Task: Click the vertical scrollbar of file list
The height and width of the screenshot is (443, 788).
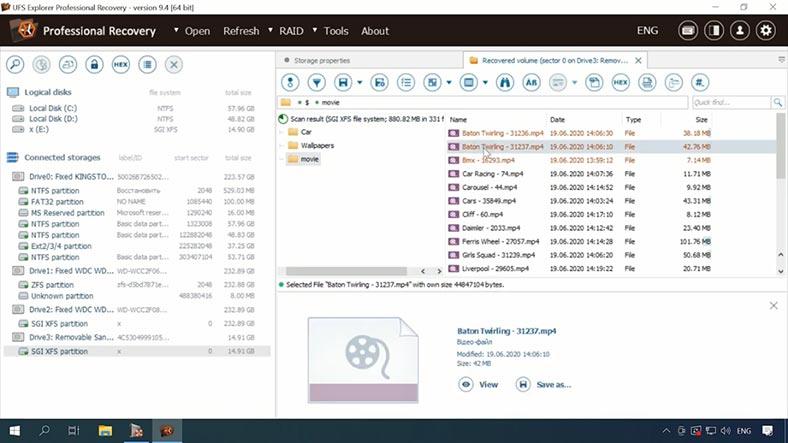Action: (x=780, y=146)
